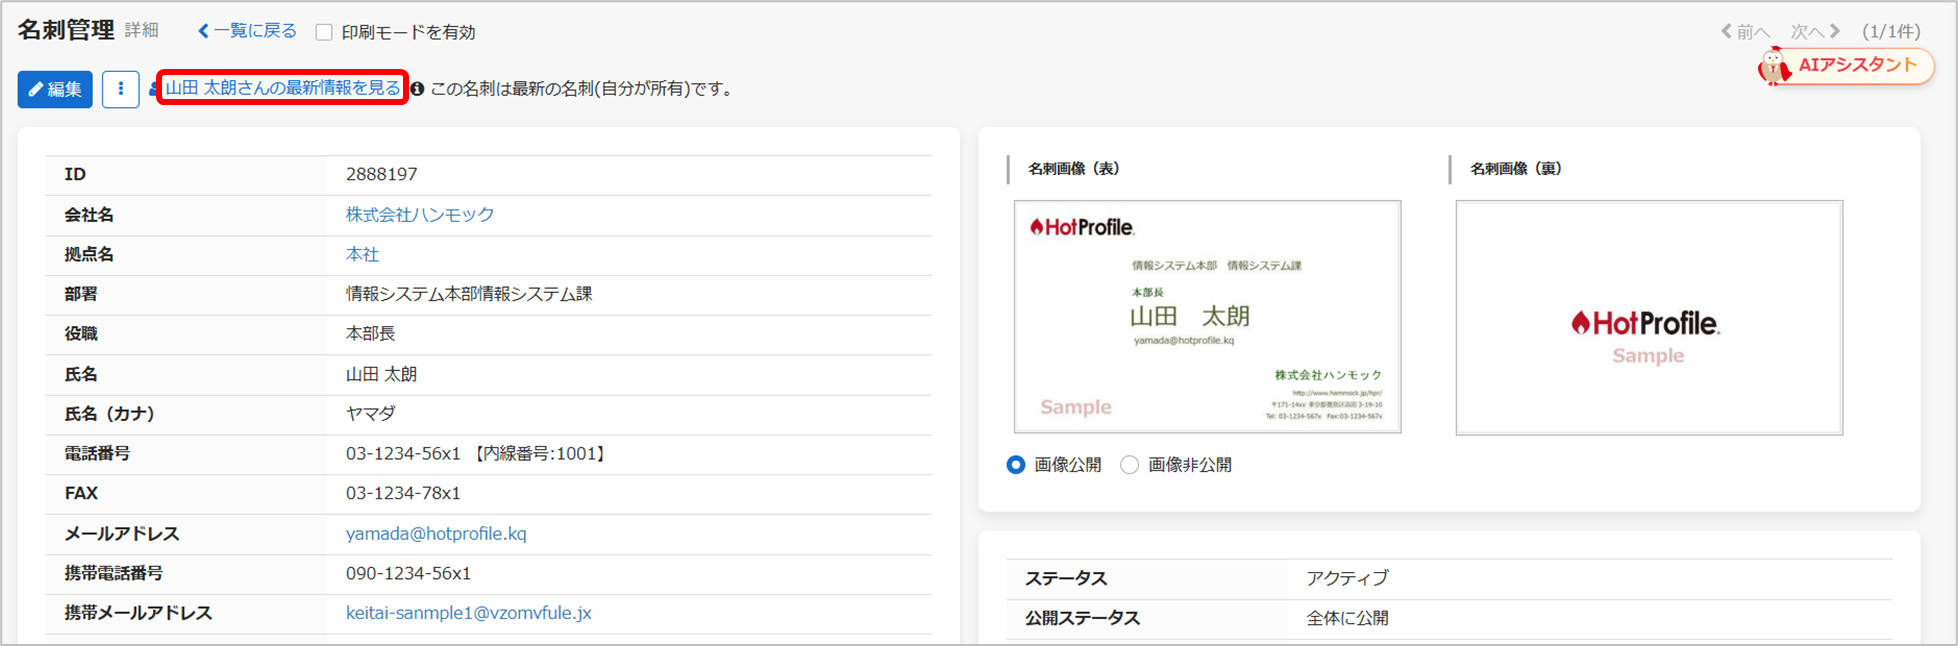Viewport: 1958px width, 646px height.
Task: Open 山田 太朗さんの最新情報を見る link
Action: pos(282,88)
